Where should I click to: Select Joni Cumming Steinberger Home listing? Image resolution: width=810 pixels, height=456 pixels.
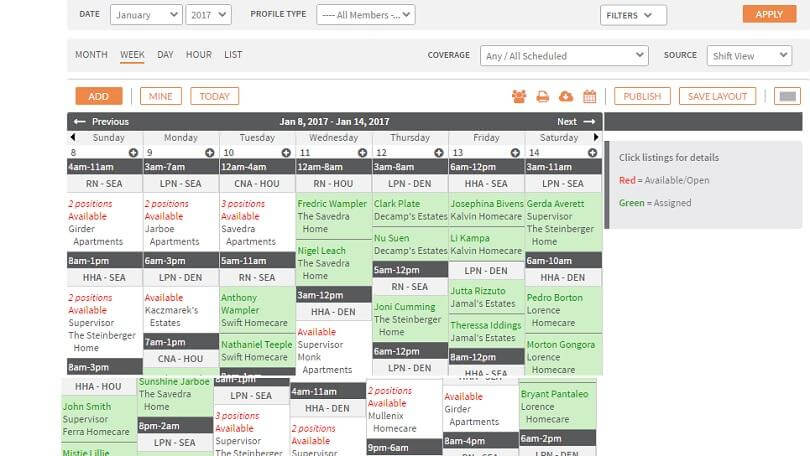click(x=410, y=319)
